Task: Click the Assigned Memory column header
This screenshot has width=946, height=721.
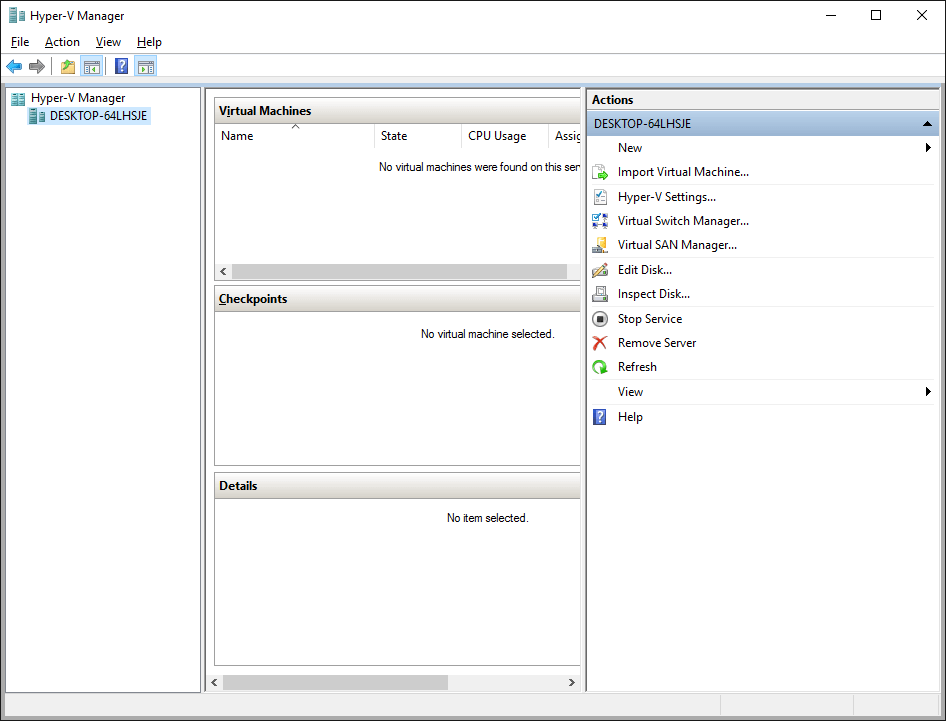Action: [x=565, y=136]
